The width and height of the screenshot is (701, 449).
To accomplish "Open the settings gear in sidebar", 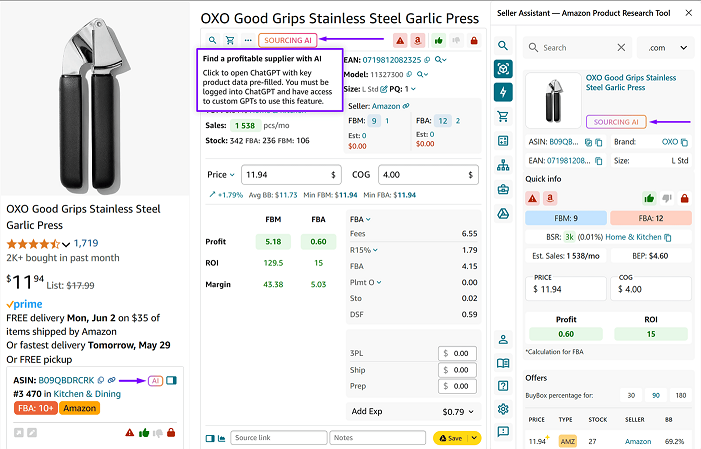I will point(503,409).
